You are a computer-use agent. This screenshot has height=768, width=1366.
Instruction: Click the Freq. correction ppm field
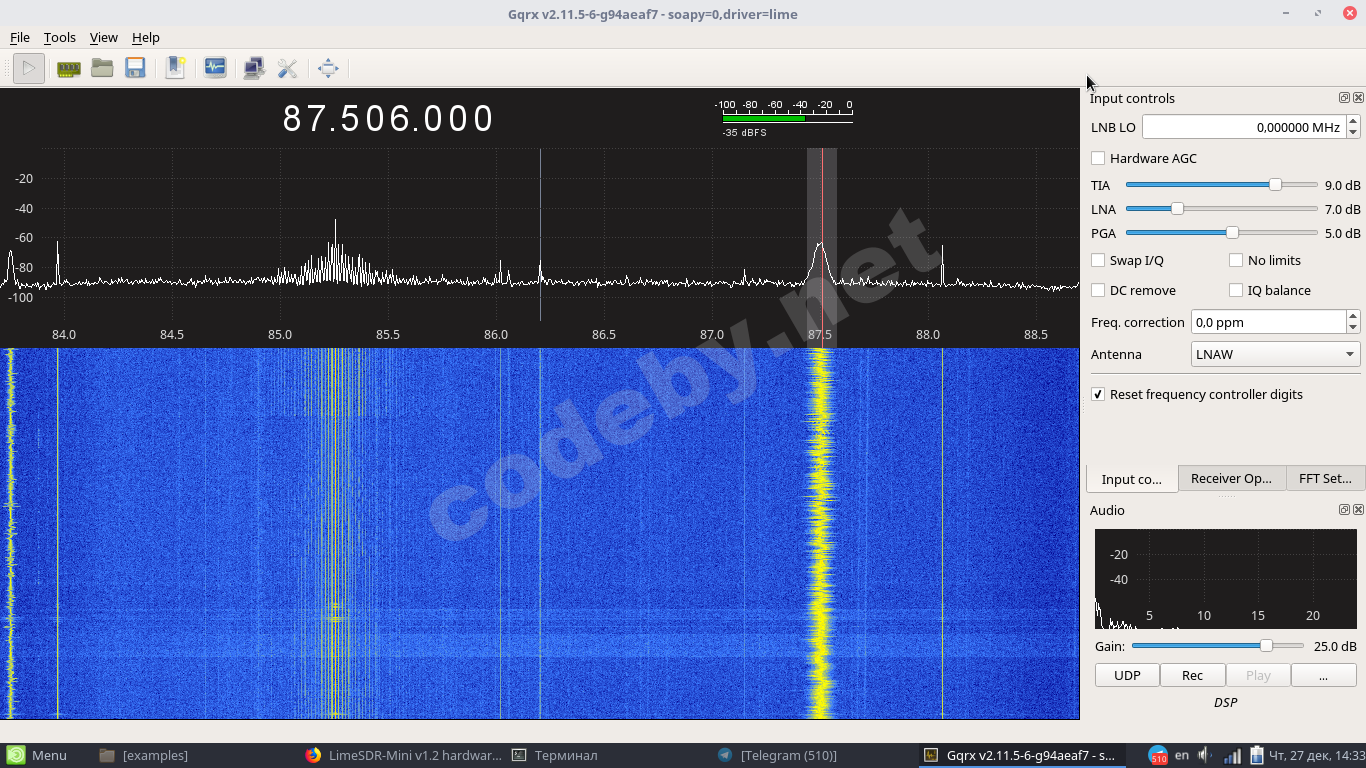click(1268, 322)
